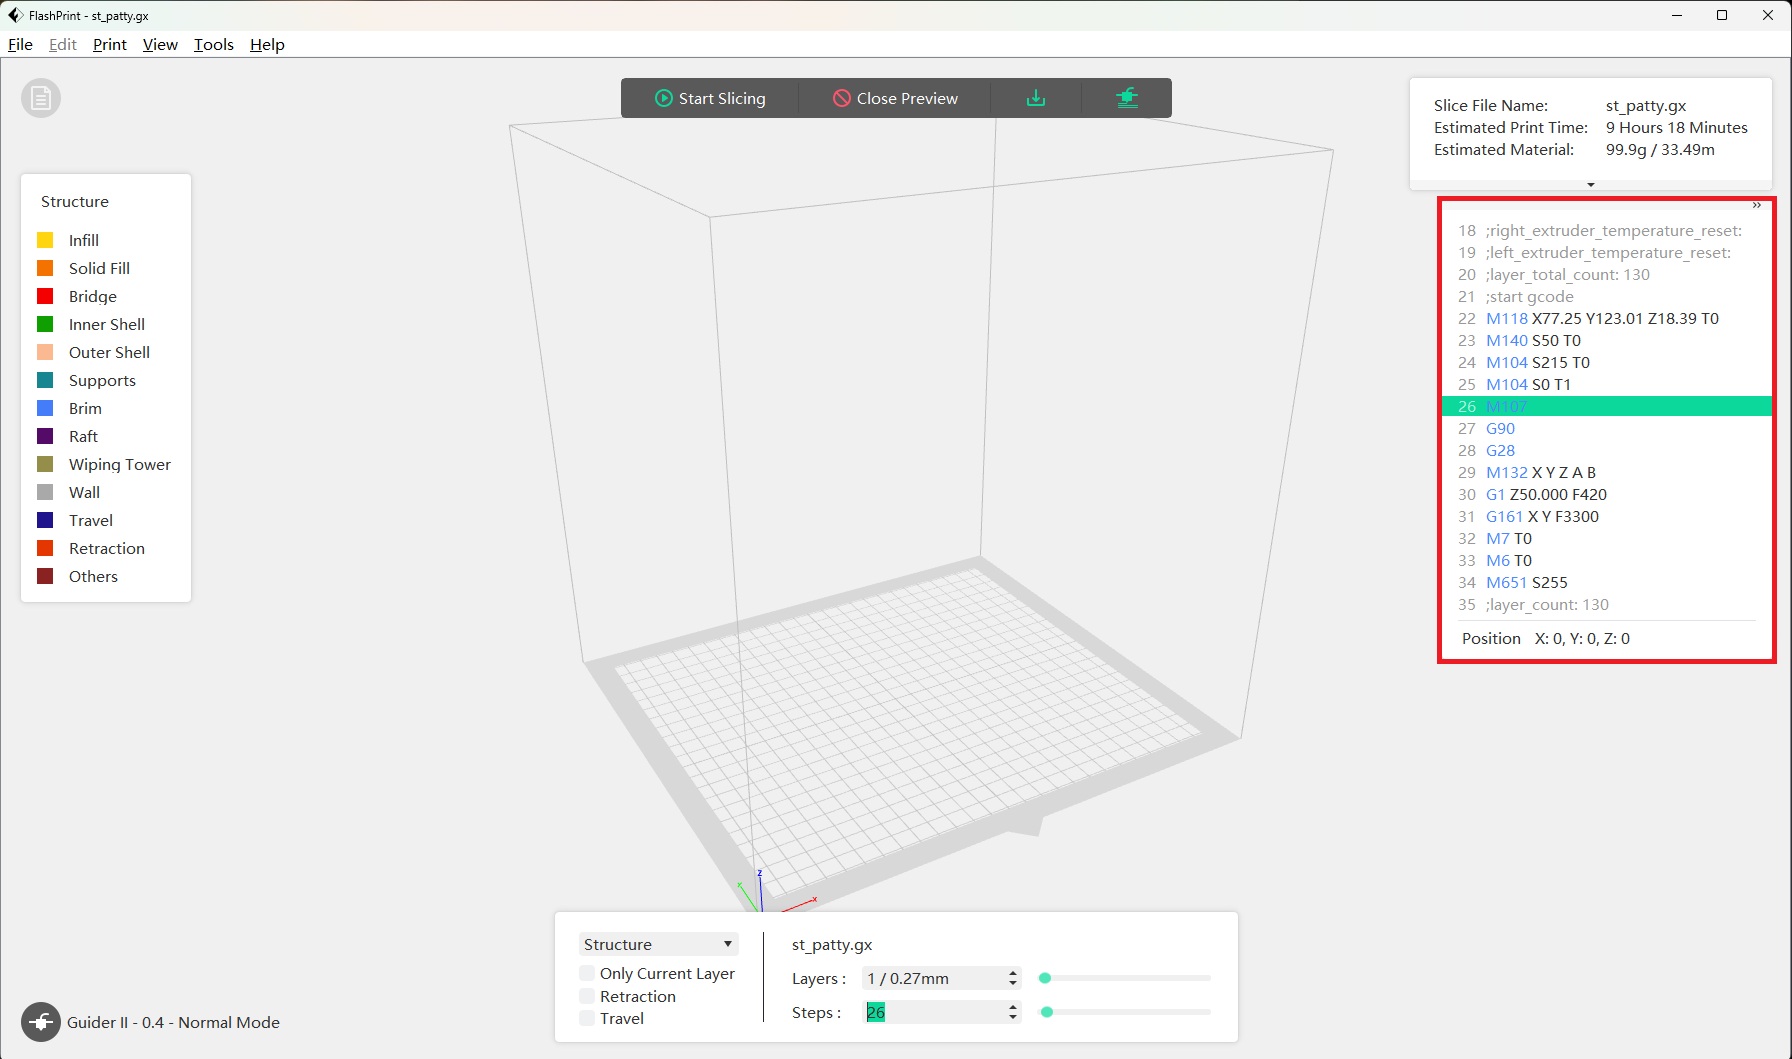The height and width of the screenshot is (1059, 1792).
Task: Click the printer connection icon near Guider II
Action: coord(41,1022)
